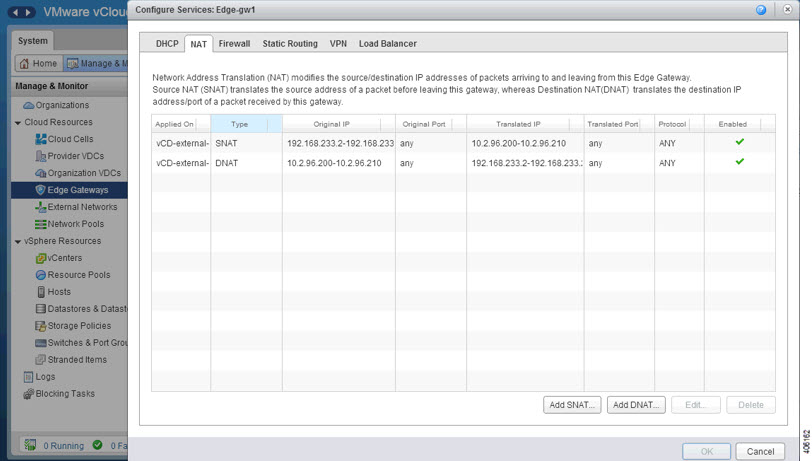This screenshot has height=461, width=812.
Task: Sort by the Protocol column header
Action: tap(679, 124)
